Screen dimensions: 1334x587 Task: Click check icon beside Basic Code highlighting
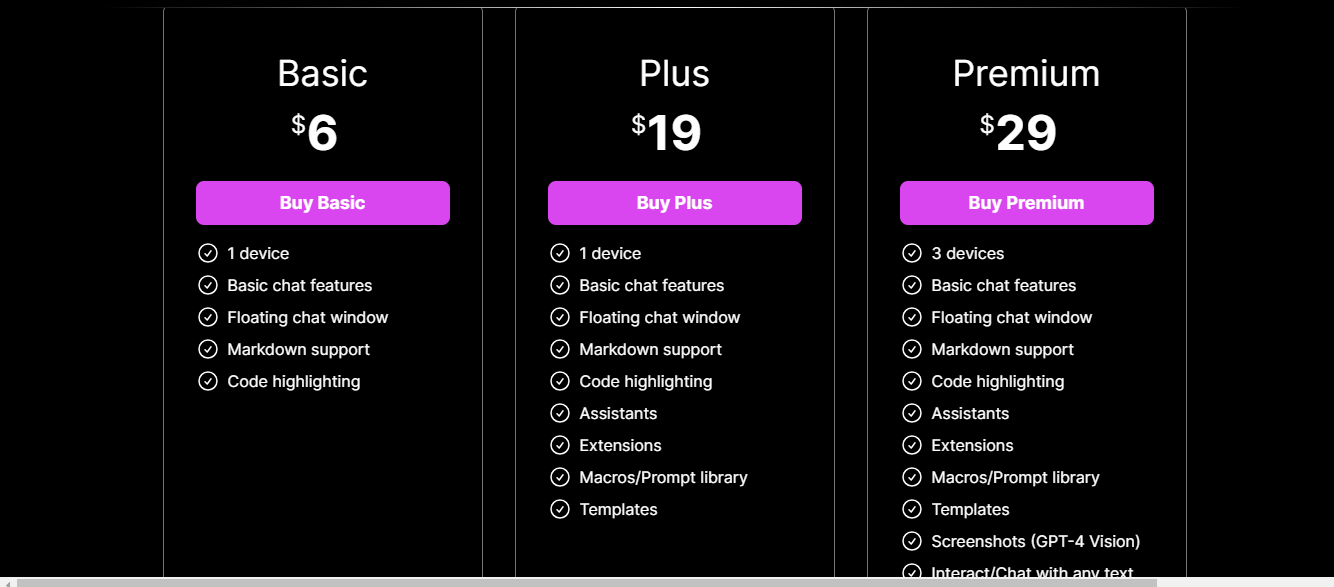pyautogui.click(x=208, y=381)
